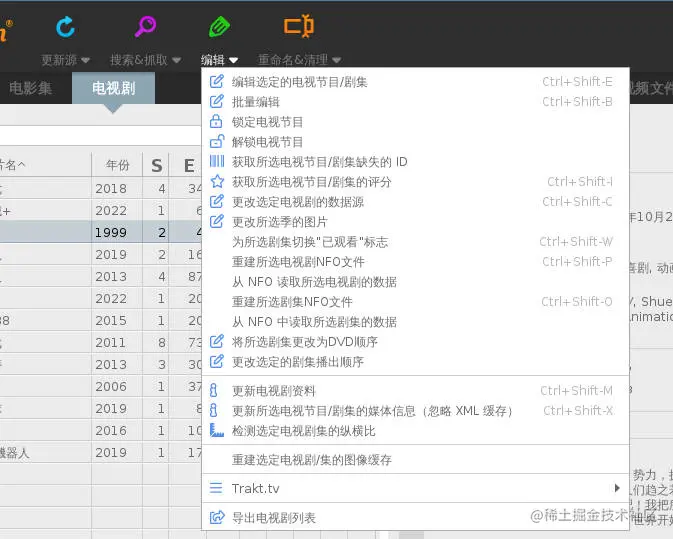Select the table row with year 2011
Image resolution: width=673 pixels, height=539 pixels.
pyautogui.click(x=101, y=342)
